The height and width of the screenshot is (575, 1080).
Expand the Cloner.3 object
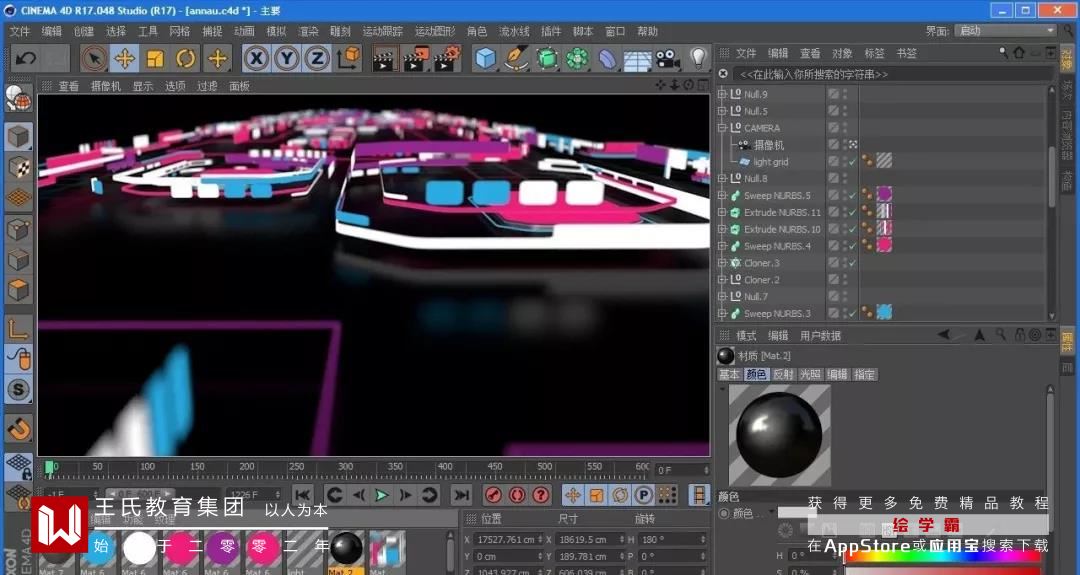pyautogui.click(x=722, y=263)
